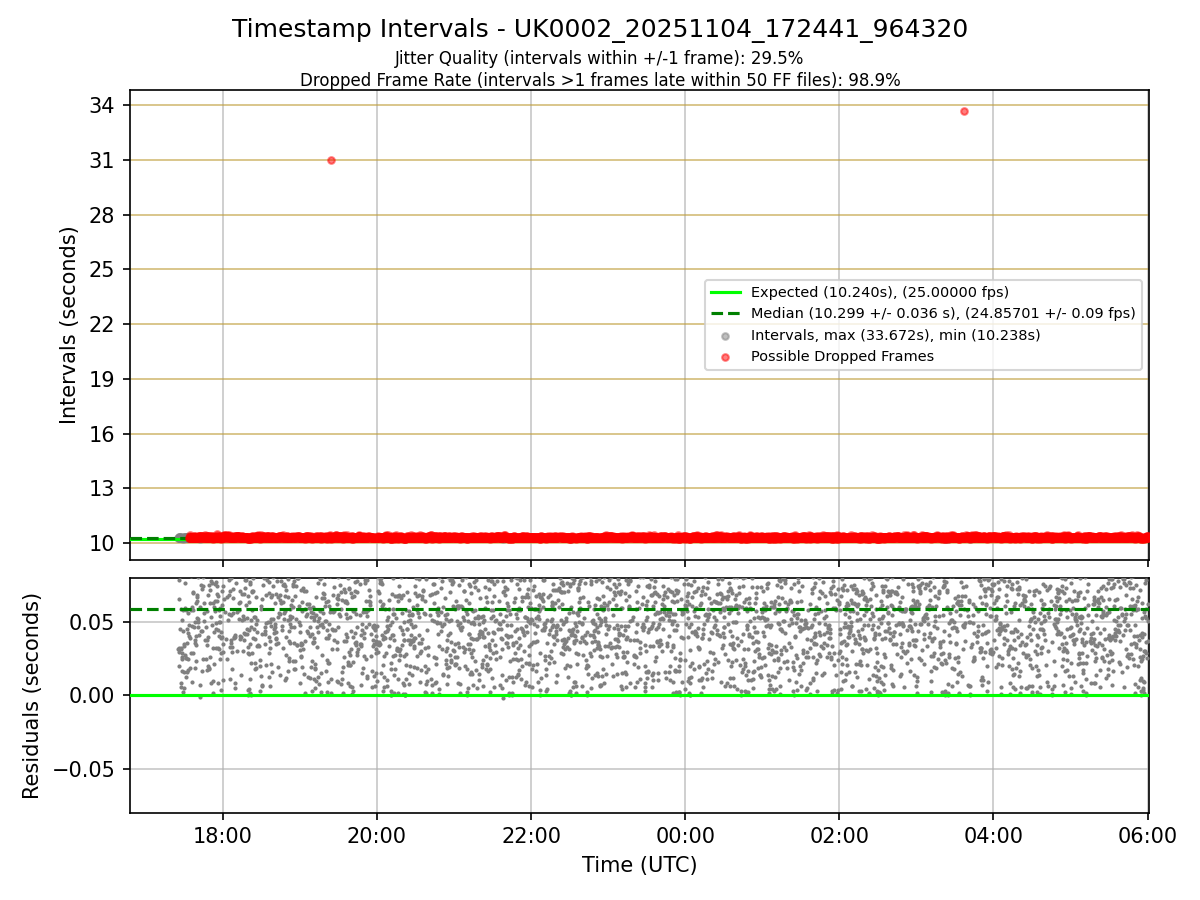This screenshot has height=900, width=1200.
Task: Select the 'Expected (10.240s), (25.00000 fps)' legend entry
Action: click(x=879, y=292)
